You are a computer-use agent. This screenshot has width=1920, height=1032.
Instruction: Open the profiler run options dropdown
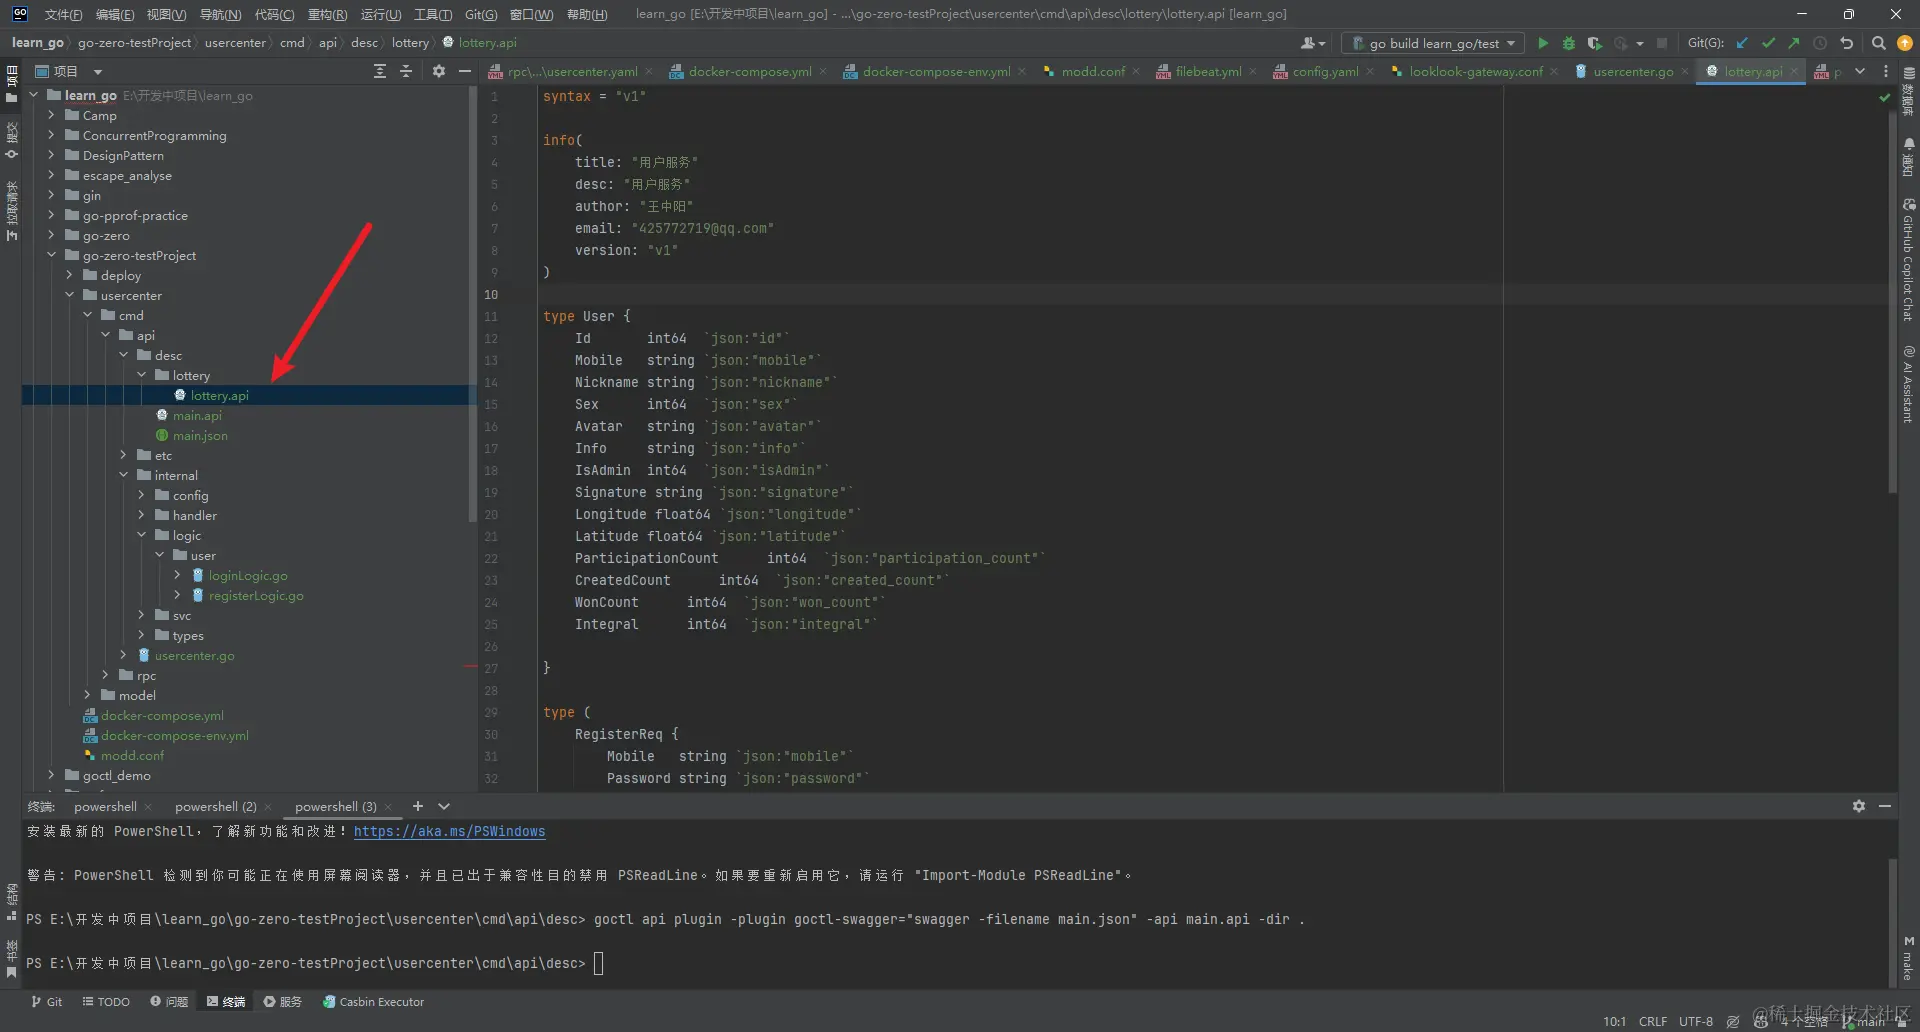coord(1640,43)
